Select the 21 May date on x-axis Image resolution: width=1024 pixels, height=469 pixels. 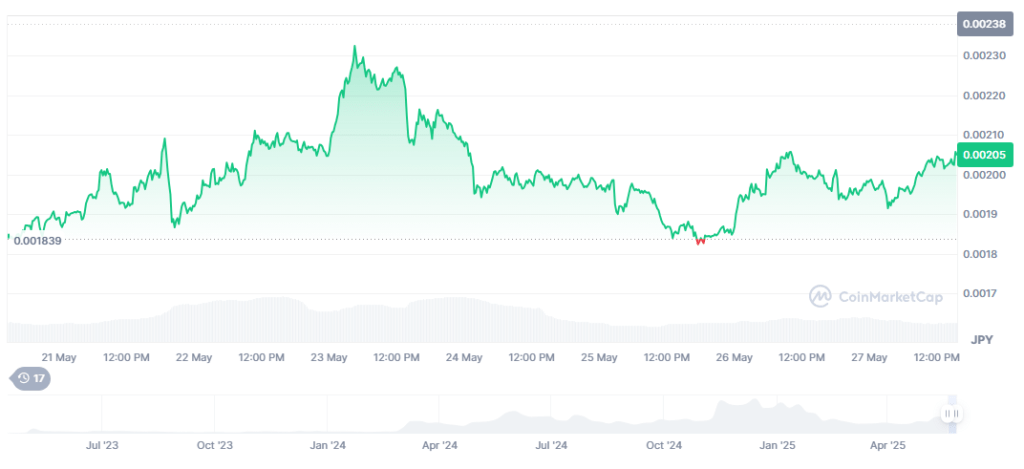[59, 357]
